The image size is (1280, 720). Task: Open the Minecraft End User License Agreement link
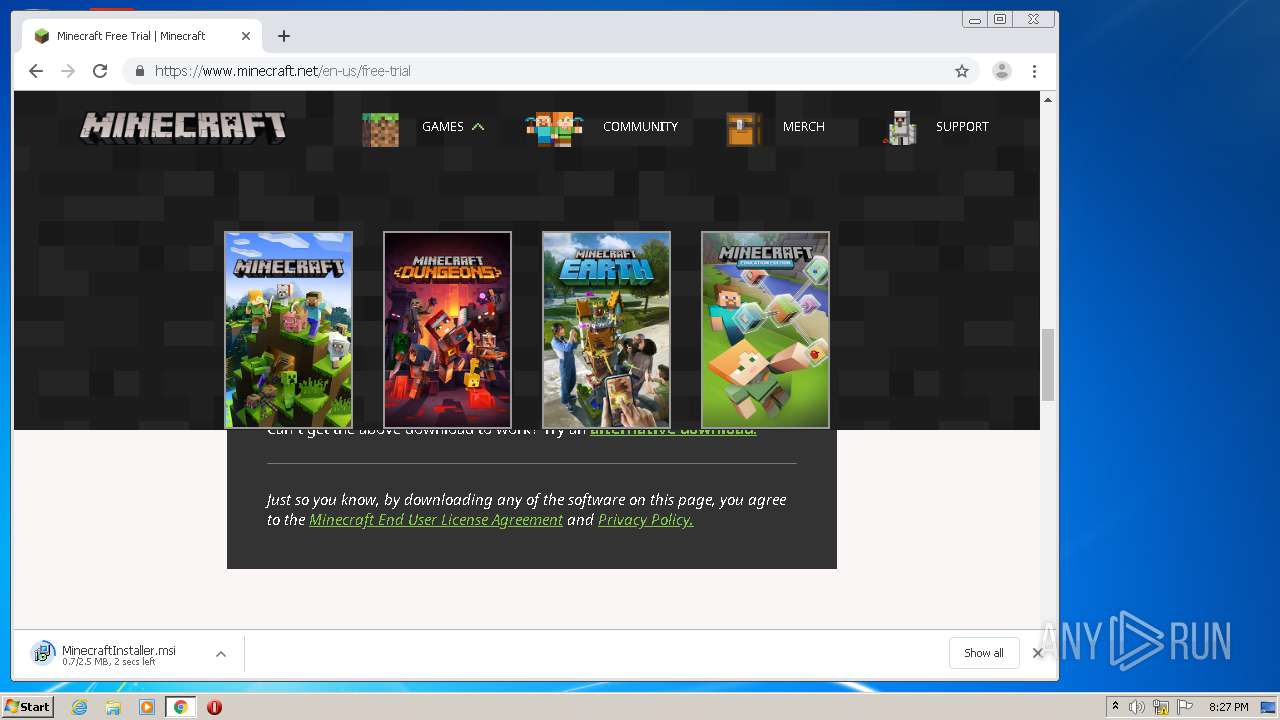tap(436, 520)
